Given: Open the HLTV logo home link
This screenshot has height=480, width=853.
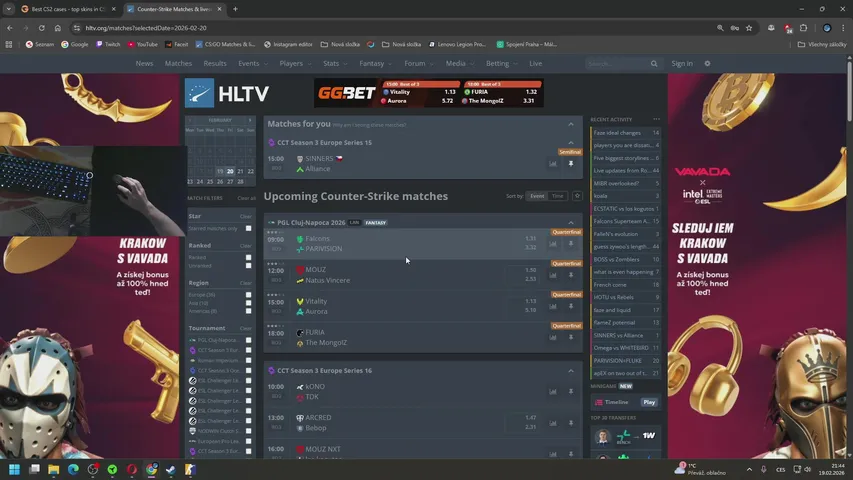Looking at the screenshot, I should pyautogui.click(x=227, y=93).
